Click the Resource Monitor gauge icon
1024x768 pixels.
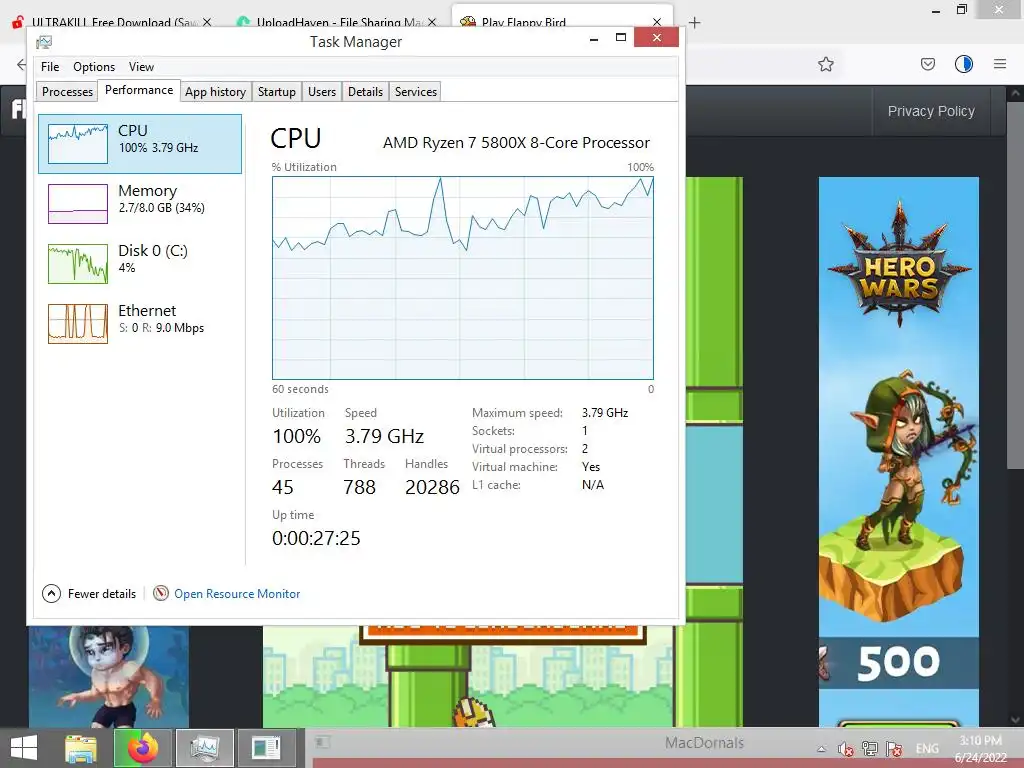(161, 593)
